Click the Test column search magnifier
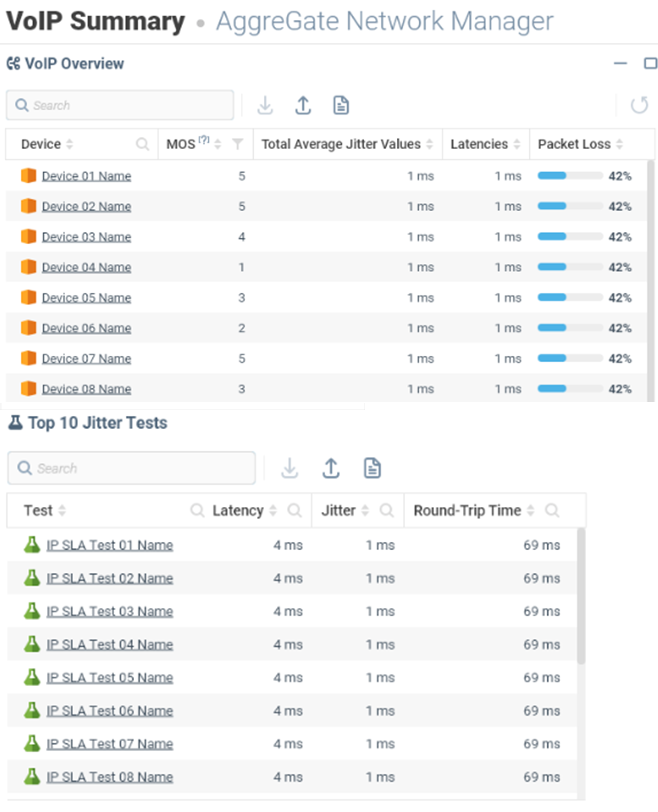Screen dimensions: 658x812 click(197, 511)
